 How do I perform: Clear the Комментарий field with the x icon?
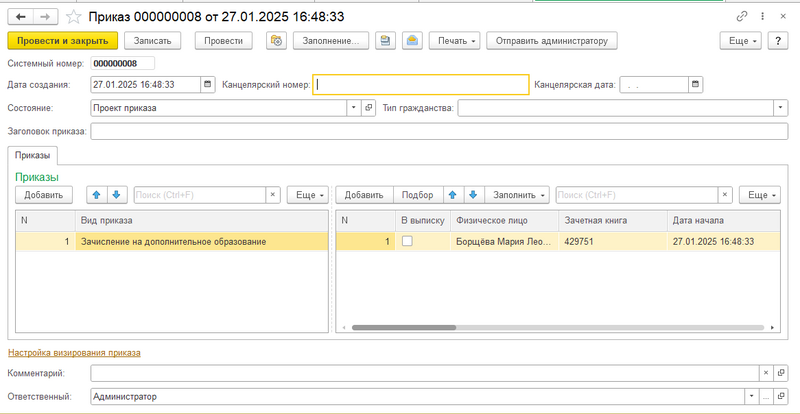766,373
